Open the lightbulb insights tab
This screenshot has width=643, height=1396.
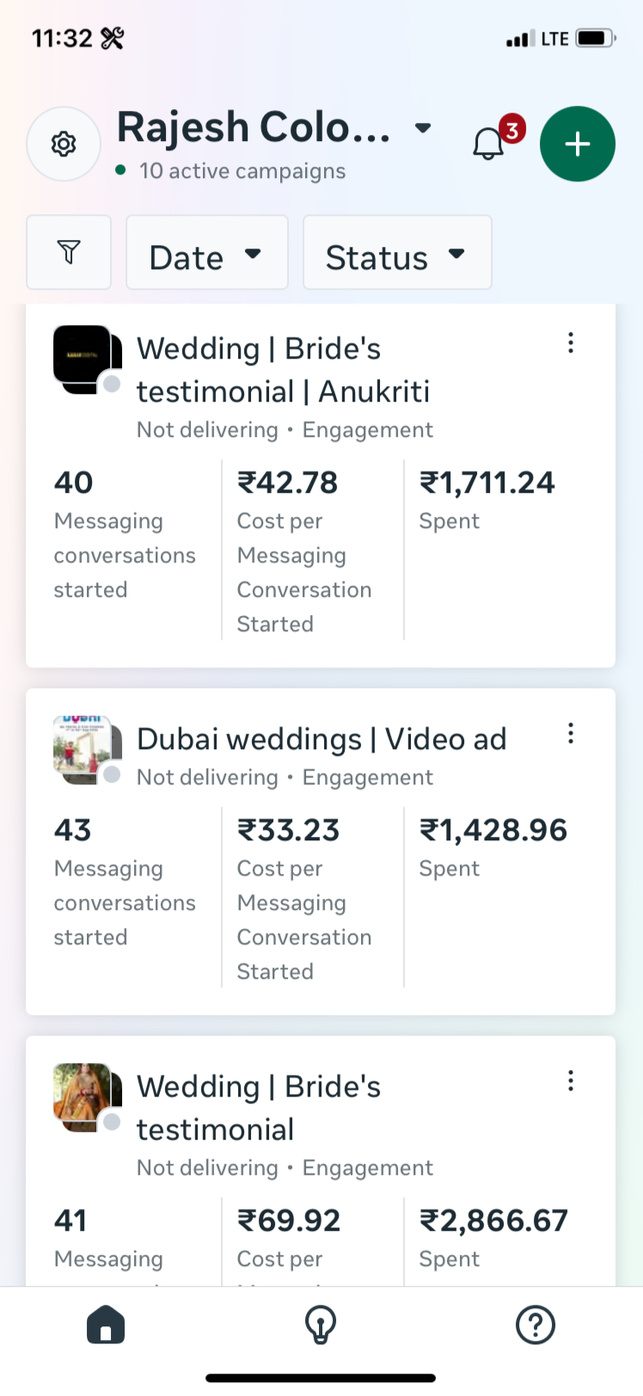pos(320,1326)
